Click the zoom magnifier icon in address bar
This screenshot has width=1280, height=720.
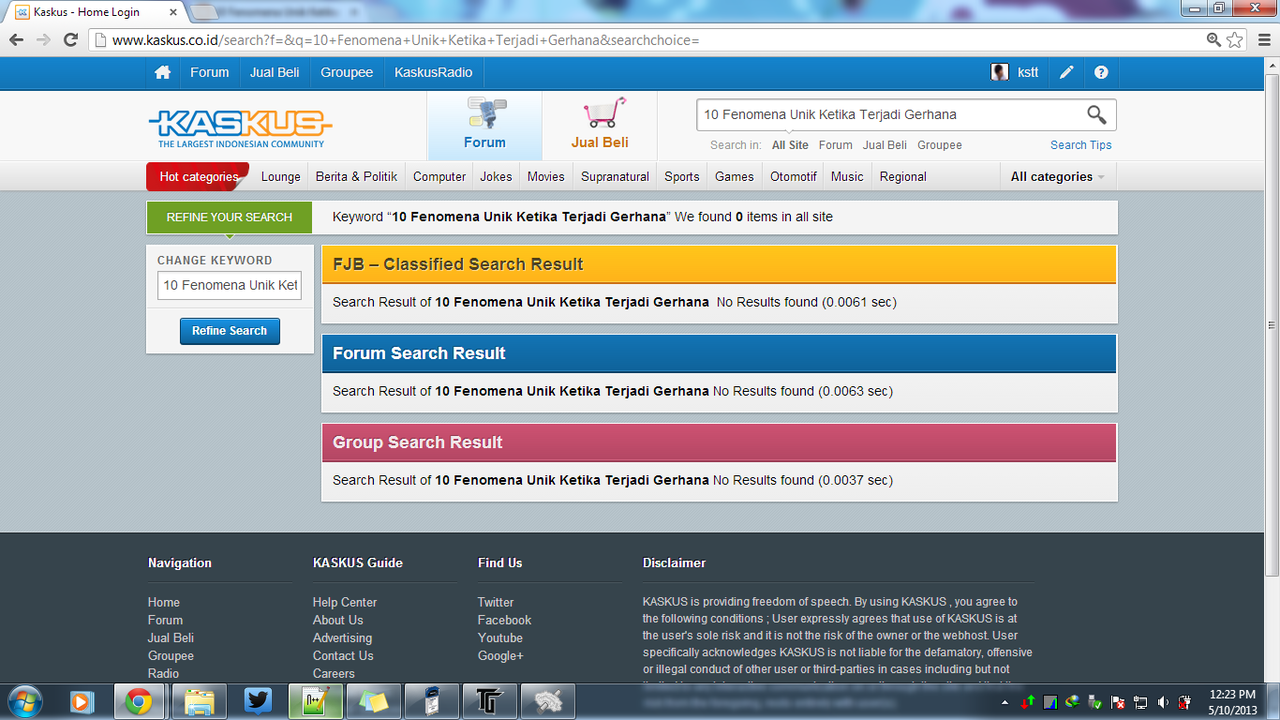coord(1214,40)
